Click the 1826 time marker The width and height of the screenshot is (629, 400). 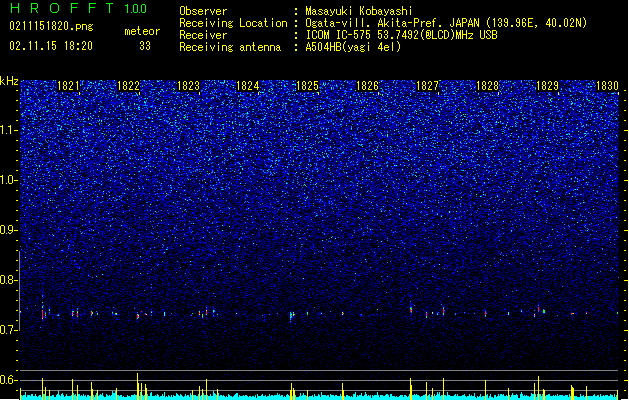pyautogui.click(x=367, y=86)
